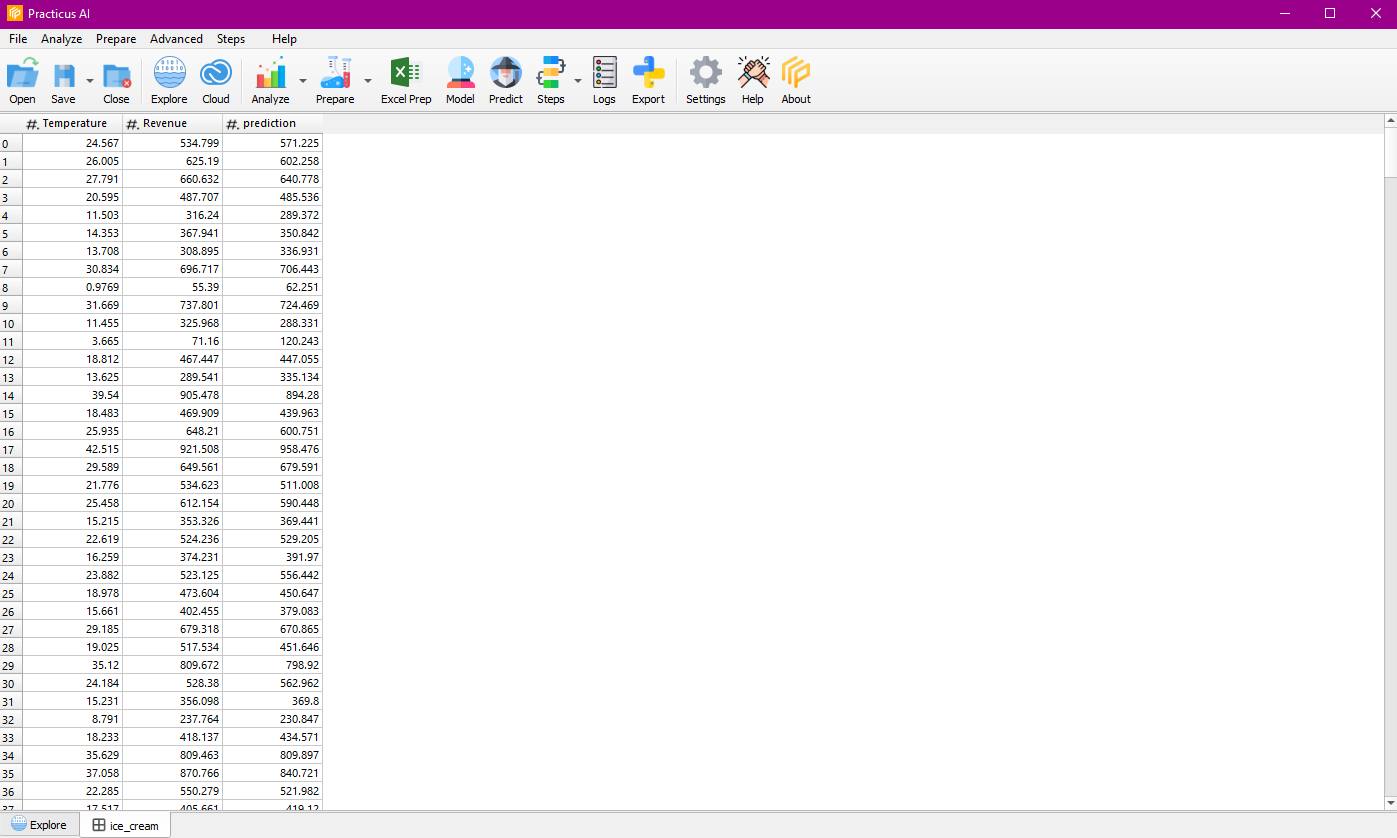Click the Save disk icon
Viewport: 1397px width, 838px height.
[63, 76]
